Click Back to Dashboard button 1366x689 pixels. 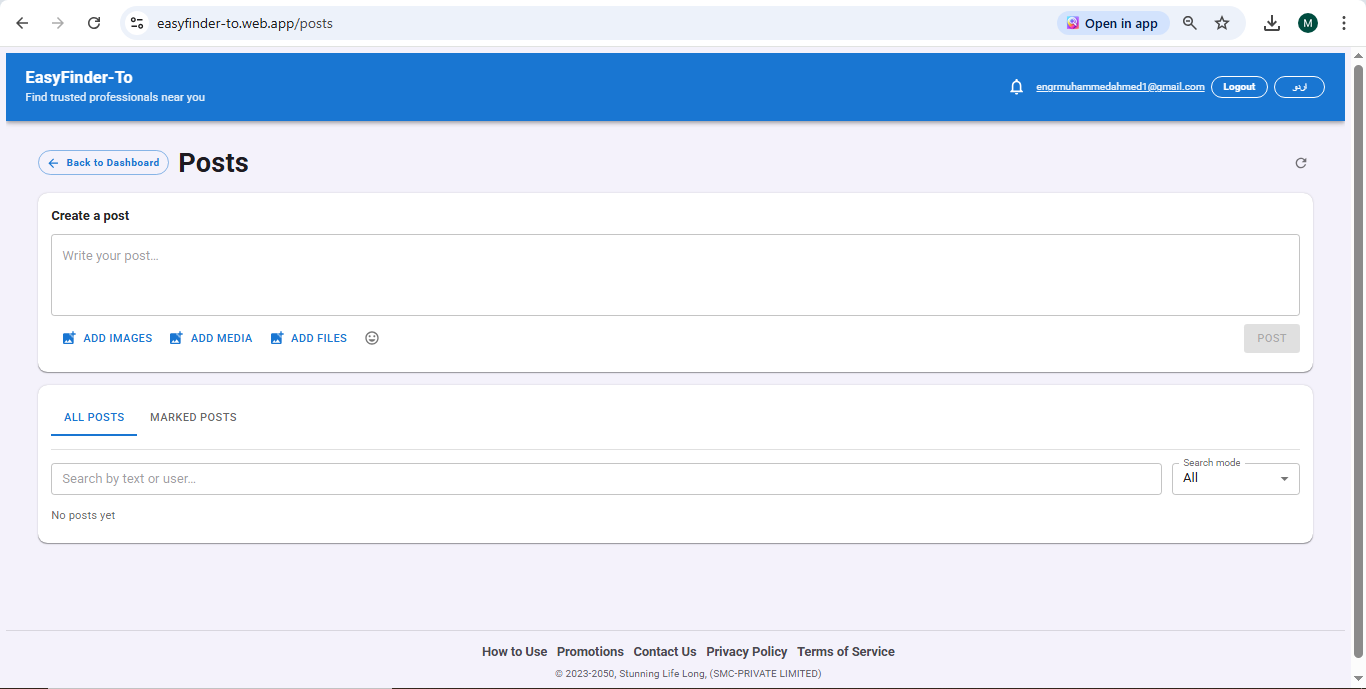coord(103,163)
